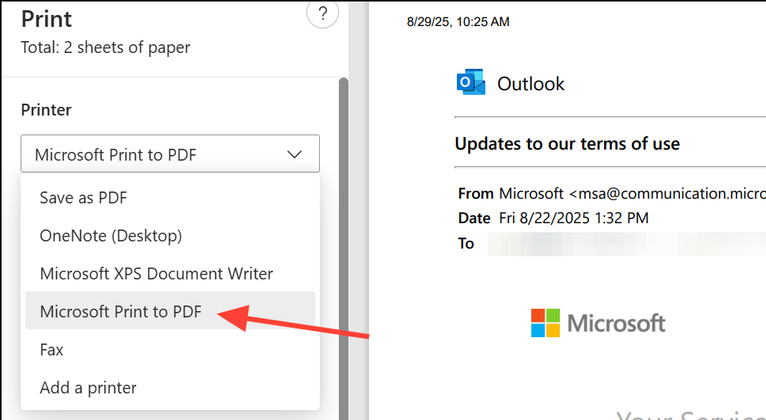
Task: Select highlighted Microsoft Print to PDF list entry
Action: point(170,311)
